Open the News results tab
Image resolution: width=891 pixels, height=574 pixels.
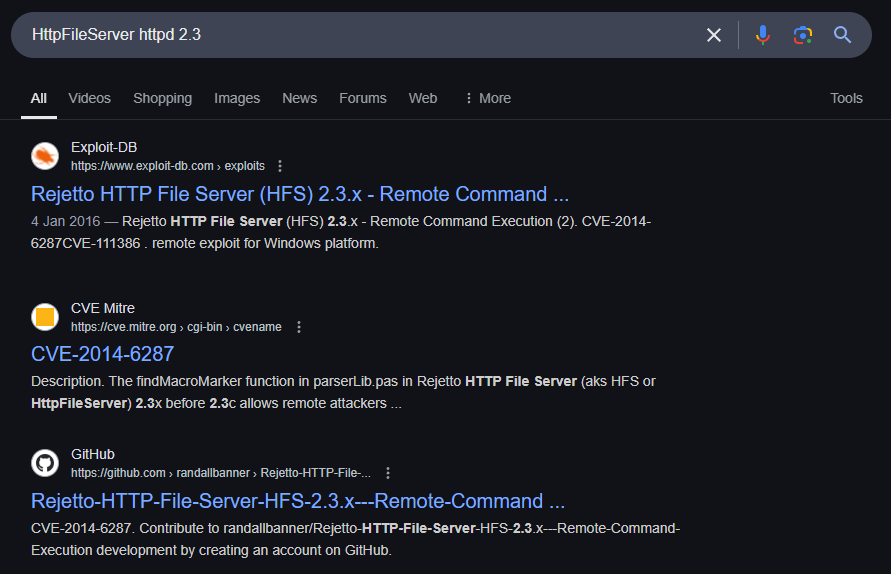point(299,98)
